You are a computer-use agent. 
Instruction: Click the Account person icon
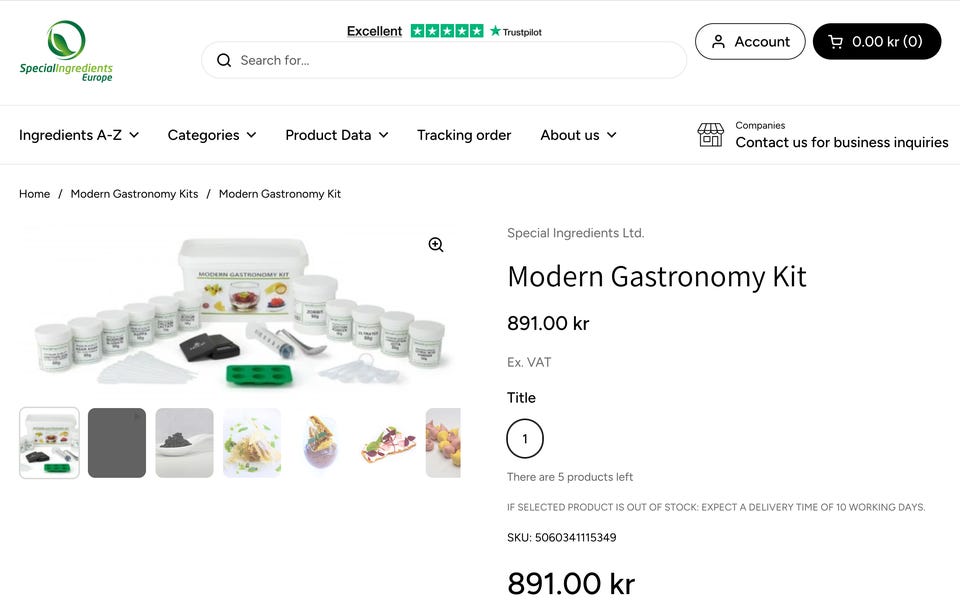[x=718, y=42]
